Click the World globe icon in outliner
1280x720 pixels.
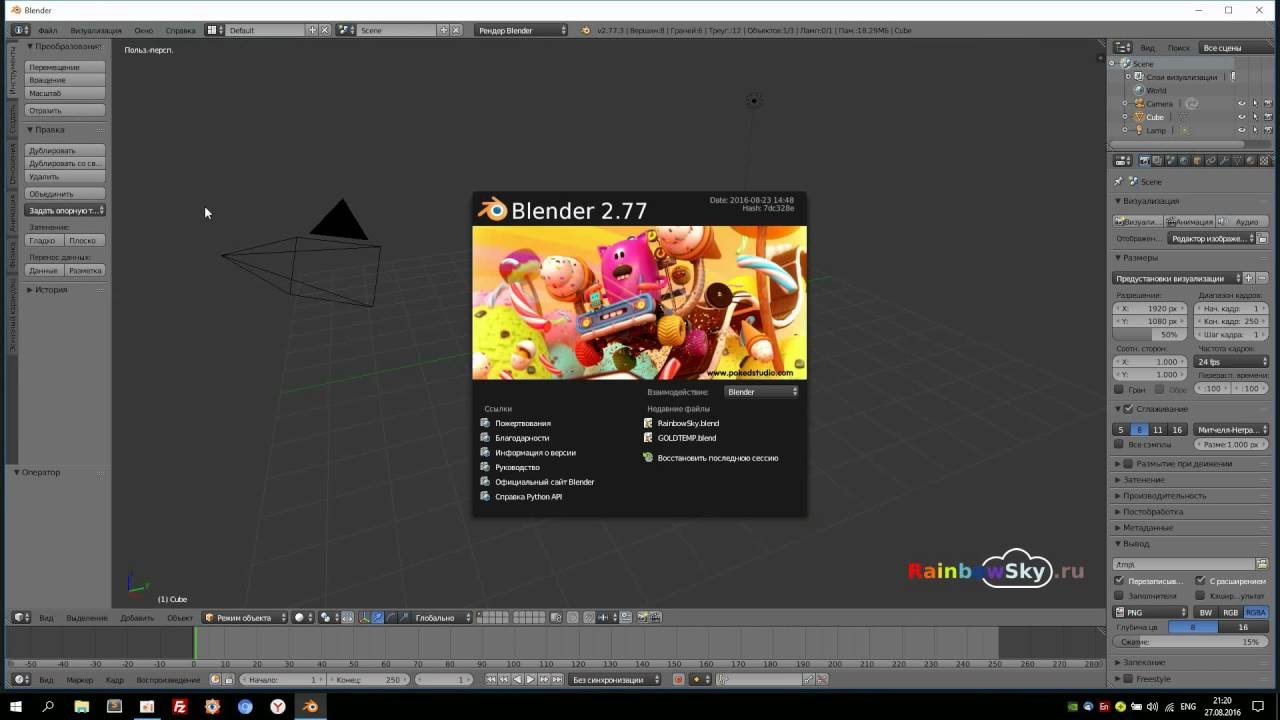coord(1139,90)
